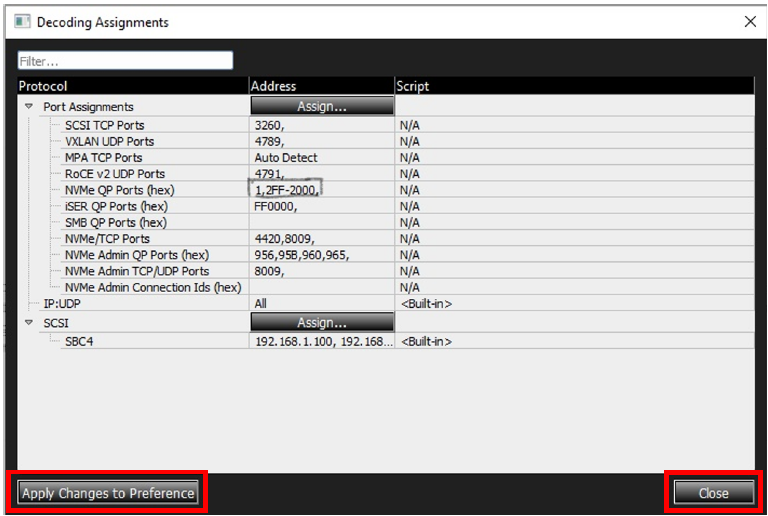Screen dimensions: 768x516
Task: Click Assign button in SCSI row
Action: point(322,322)
